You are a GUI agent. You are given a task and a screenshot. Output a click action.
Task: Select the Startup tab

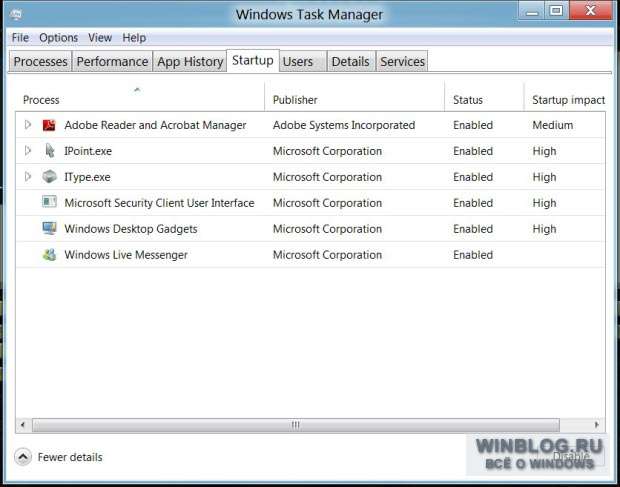[253, 60]
